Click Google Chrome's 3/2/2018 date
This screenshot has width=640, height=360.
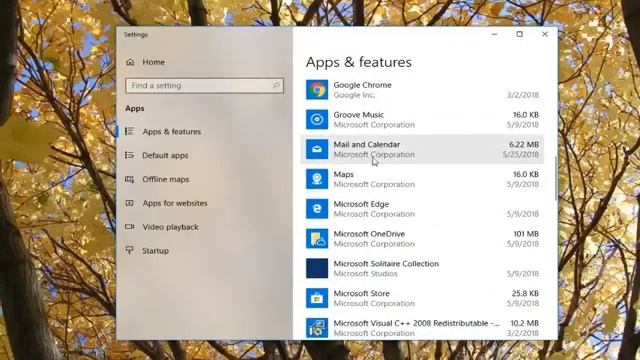coord(523,95)
